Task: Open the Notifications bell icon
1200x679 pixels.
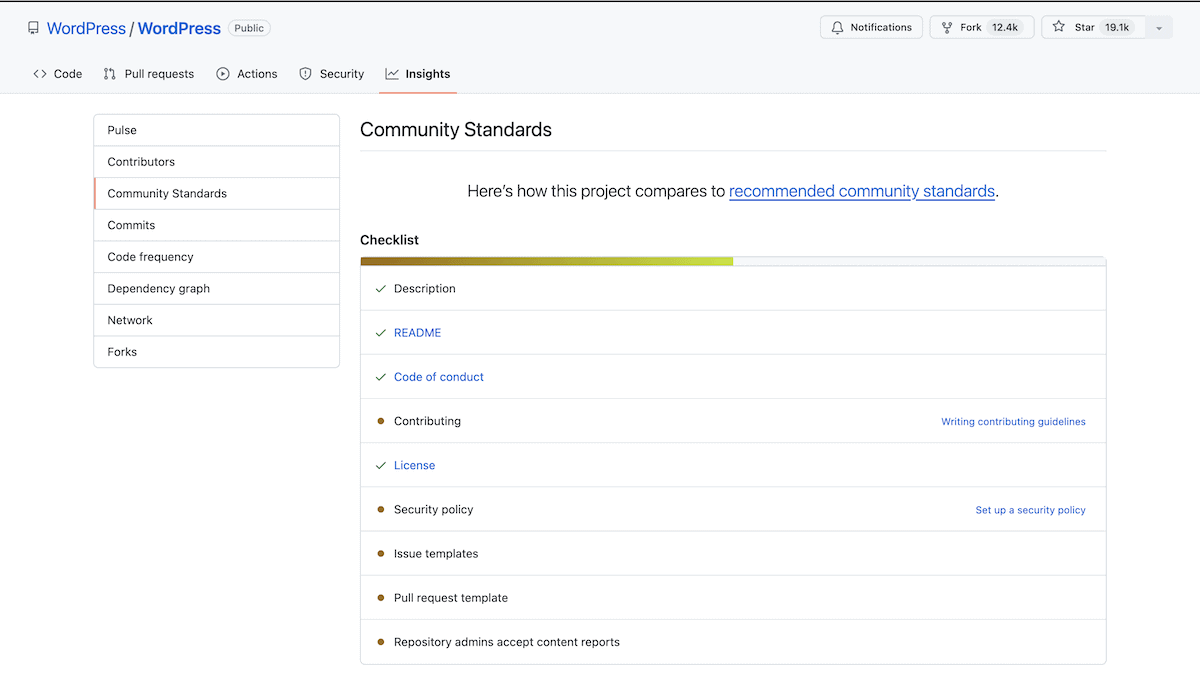Action: [x=837, y=27]
